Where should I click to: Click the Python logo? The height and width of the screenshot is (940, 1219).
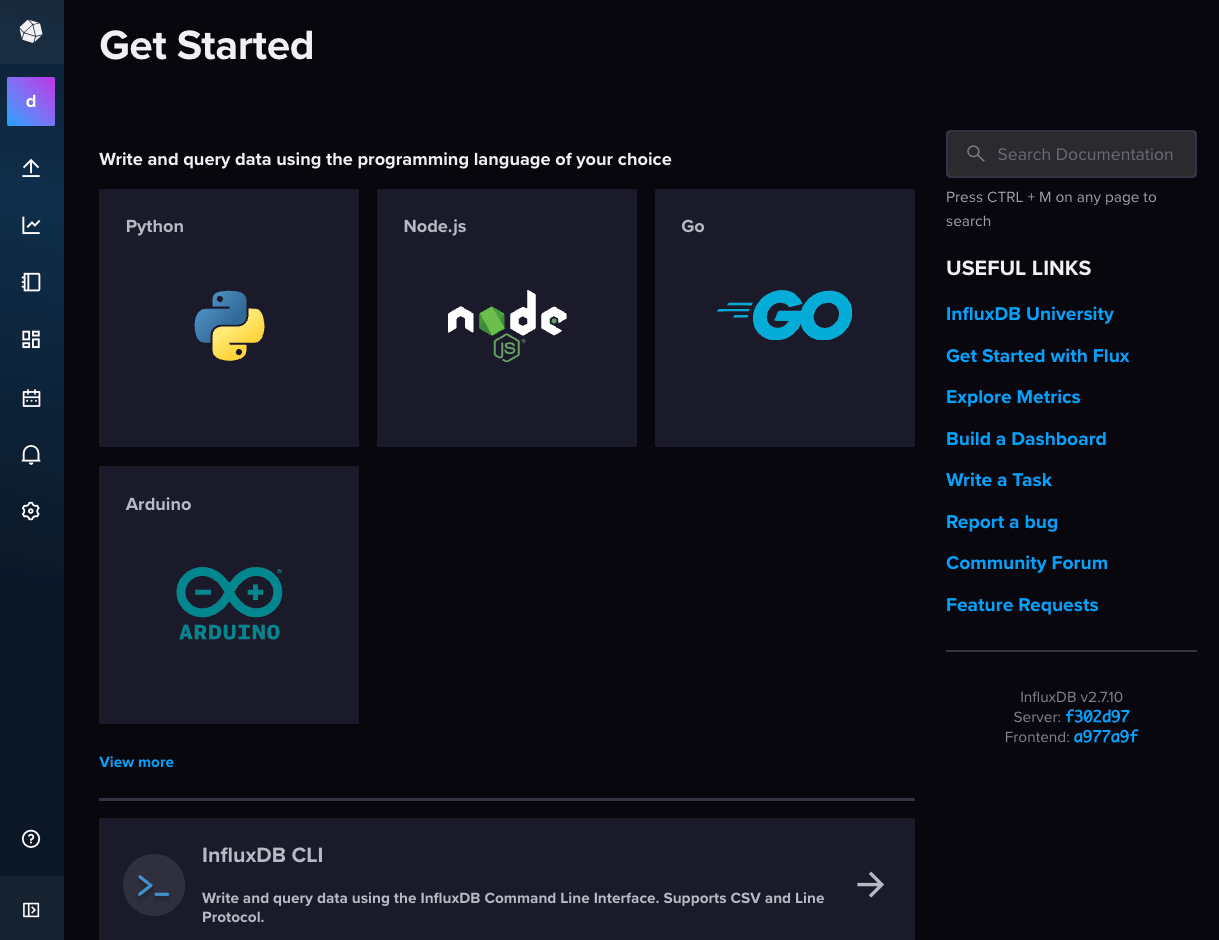click(x=229, y=326)
